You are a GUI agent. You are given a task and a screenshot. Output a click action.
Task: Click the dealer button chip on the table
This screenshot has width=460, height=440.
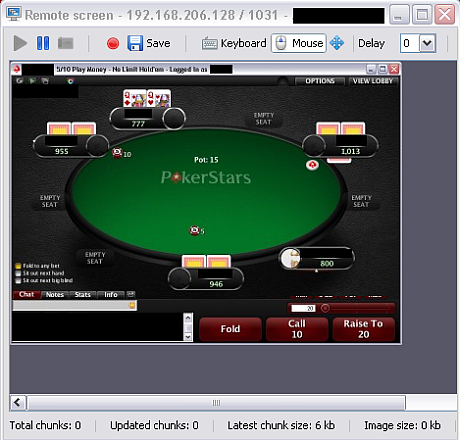(x=312, y=165)
